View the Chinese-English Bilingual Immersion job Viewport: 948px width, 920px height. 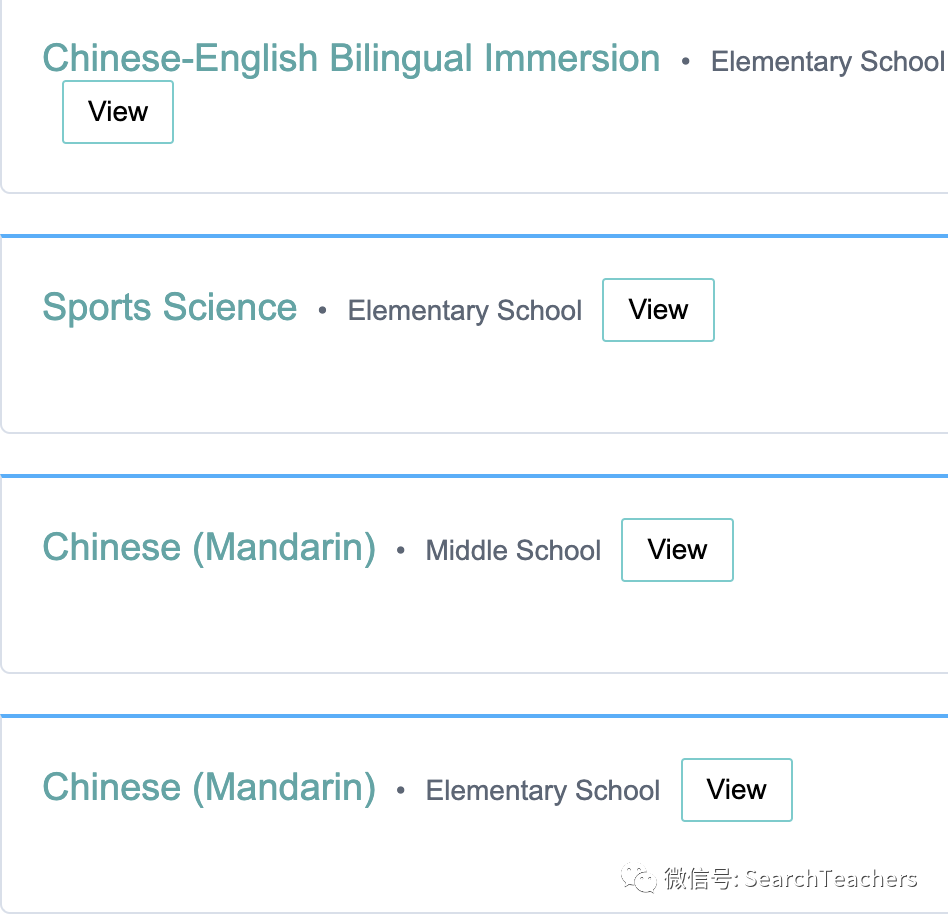point(118,112)
